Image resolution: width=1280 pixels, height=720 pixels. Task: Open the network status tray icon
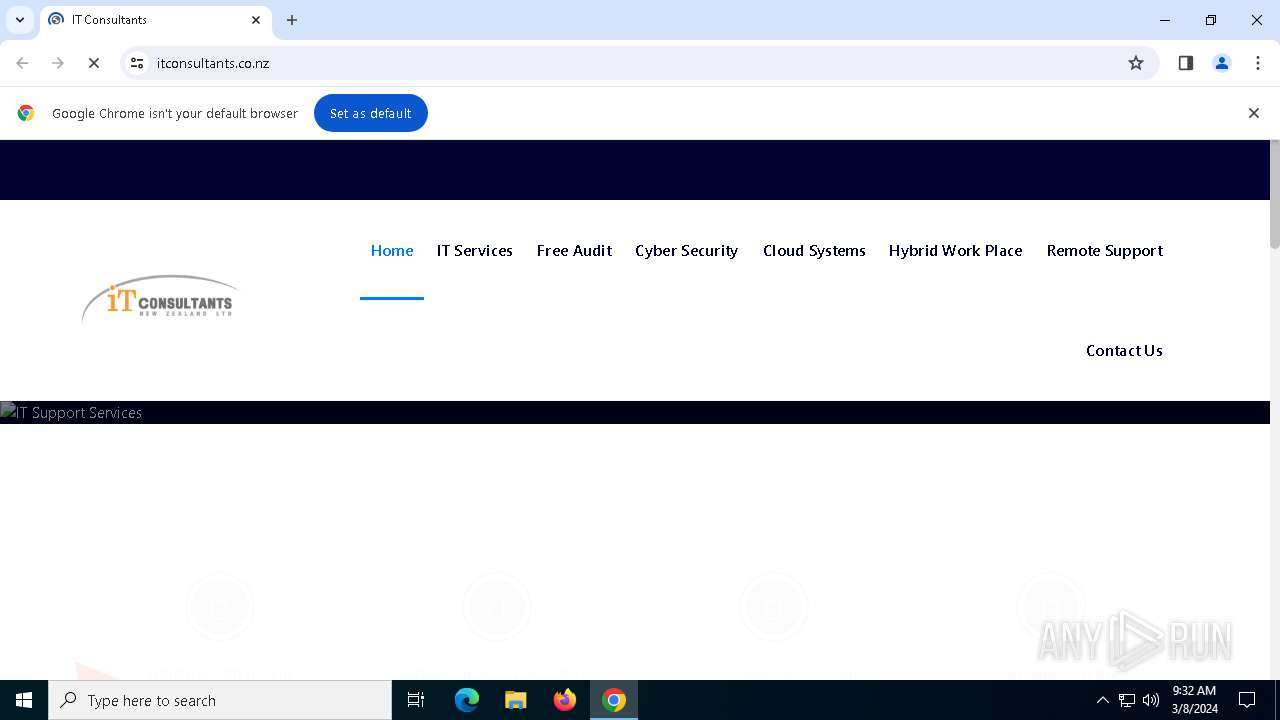pos(1127,700)
